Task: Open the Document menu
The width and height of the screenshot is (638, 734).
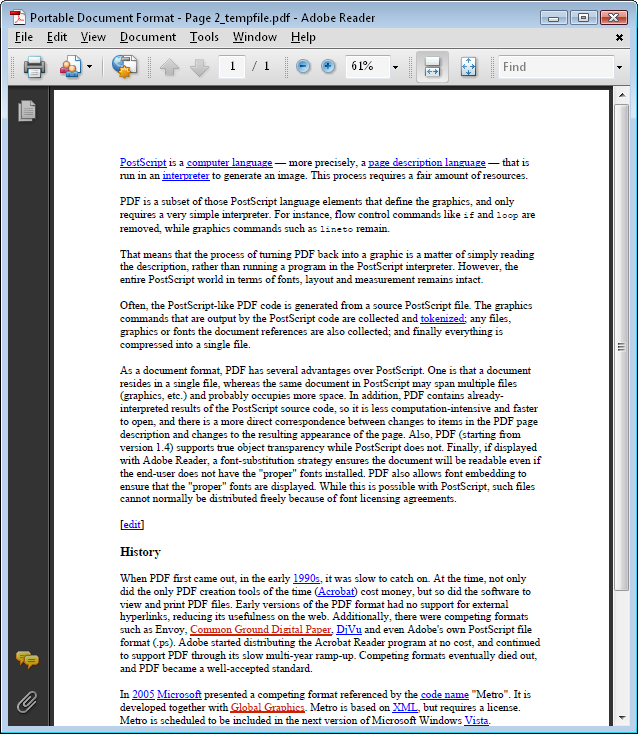Action: coord(147,37)
